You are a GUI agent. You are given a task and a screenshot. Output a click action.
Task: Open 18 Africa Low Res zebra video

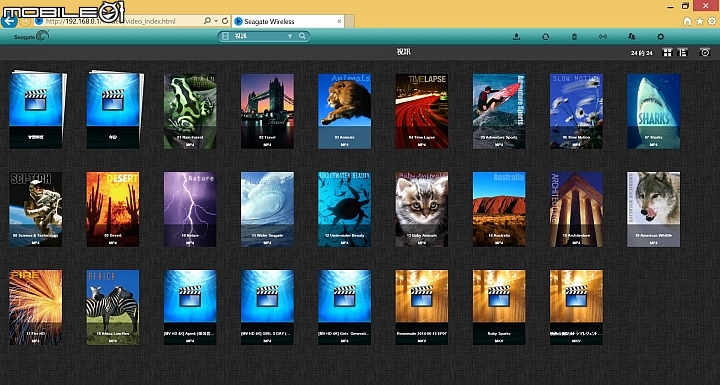(113, 307)
